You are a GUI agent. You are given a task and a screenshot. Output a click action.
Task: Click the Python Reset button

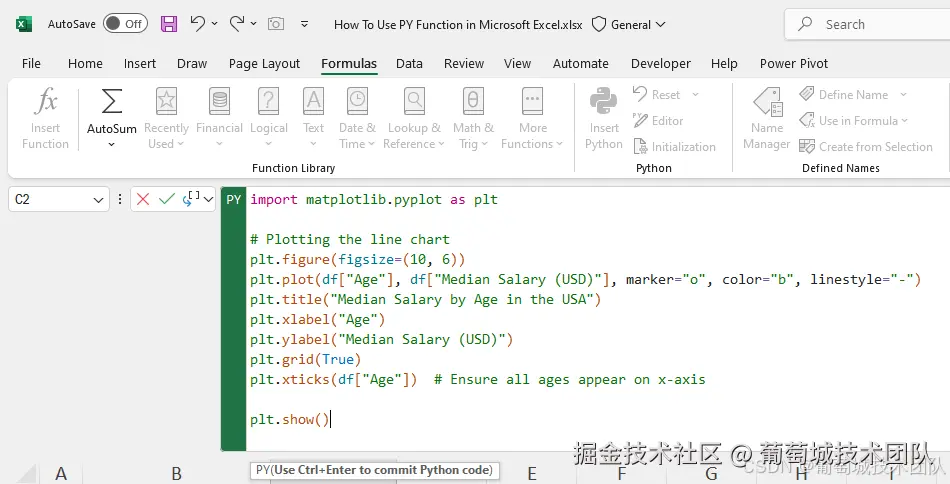pos(657,94)
